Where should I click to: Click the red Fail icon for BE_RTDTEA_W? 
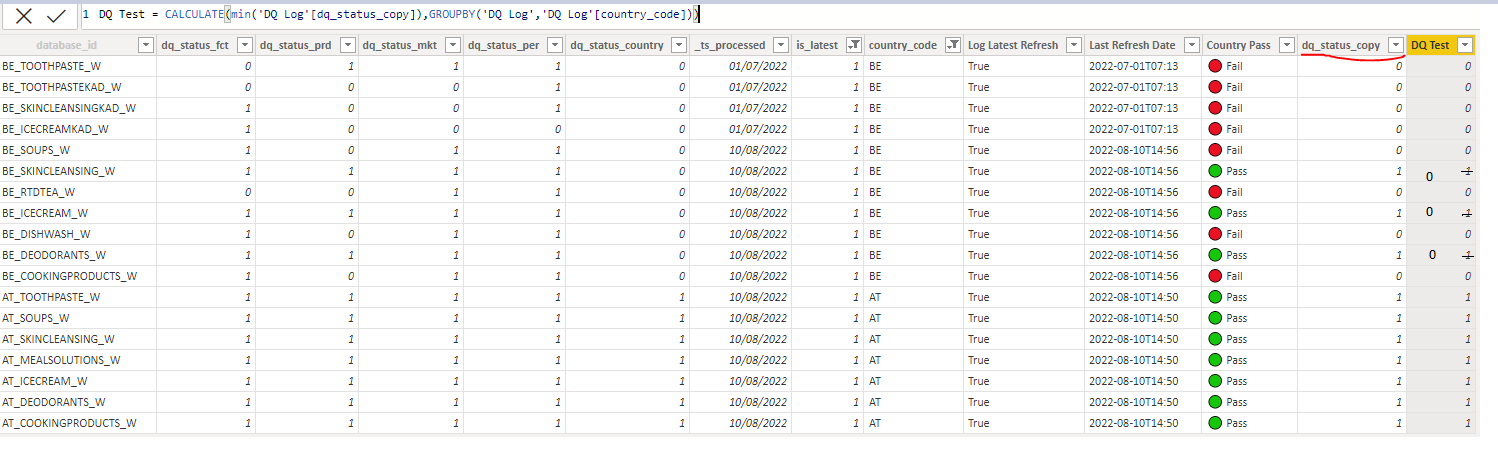pos(1215,192)
